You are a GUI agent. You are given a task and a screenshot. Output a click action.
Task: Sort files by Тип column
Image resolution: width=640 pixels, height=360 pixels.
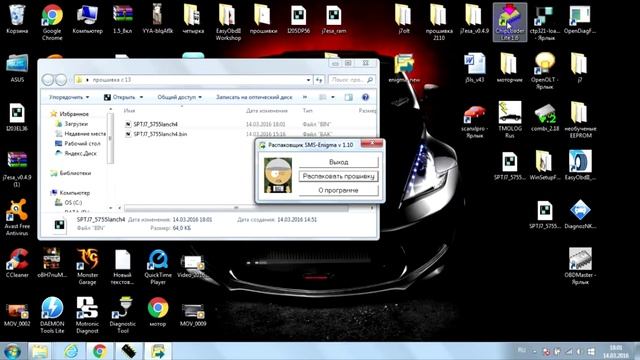point(307,111)
